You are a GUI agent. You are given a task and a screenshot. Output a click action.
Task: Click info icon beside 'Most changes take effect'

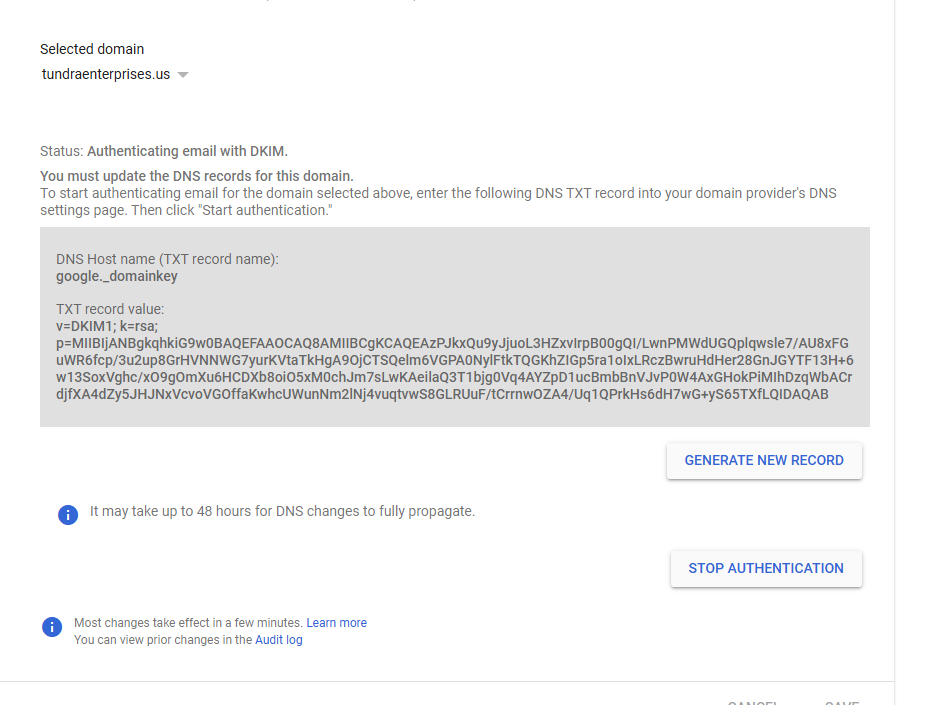(52, 626)
